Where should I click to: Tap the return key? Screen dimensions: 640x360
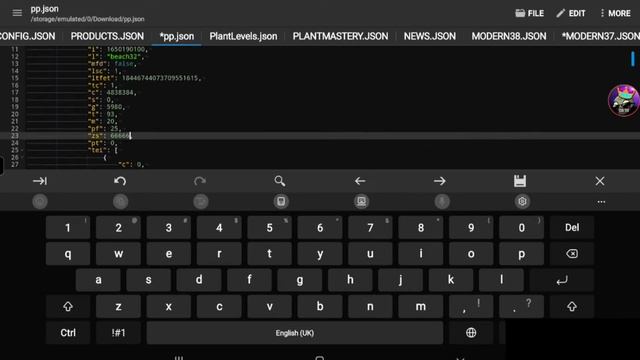(562, 280)
